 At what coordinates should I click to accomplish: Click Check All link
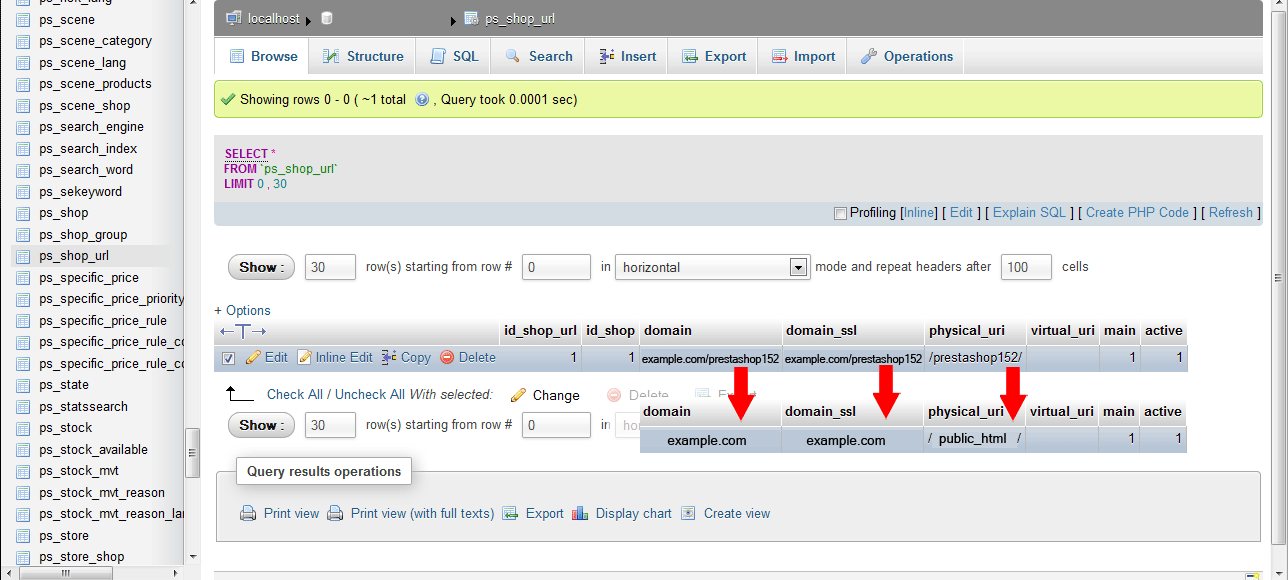tap(298, 395)
